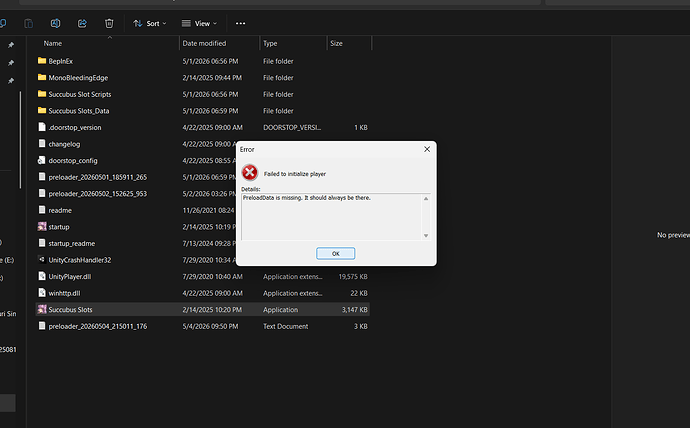This screenshot has height=428, width=690.
Task: Select the BepInEx folder icon
Action: (x=42, y=61)
